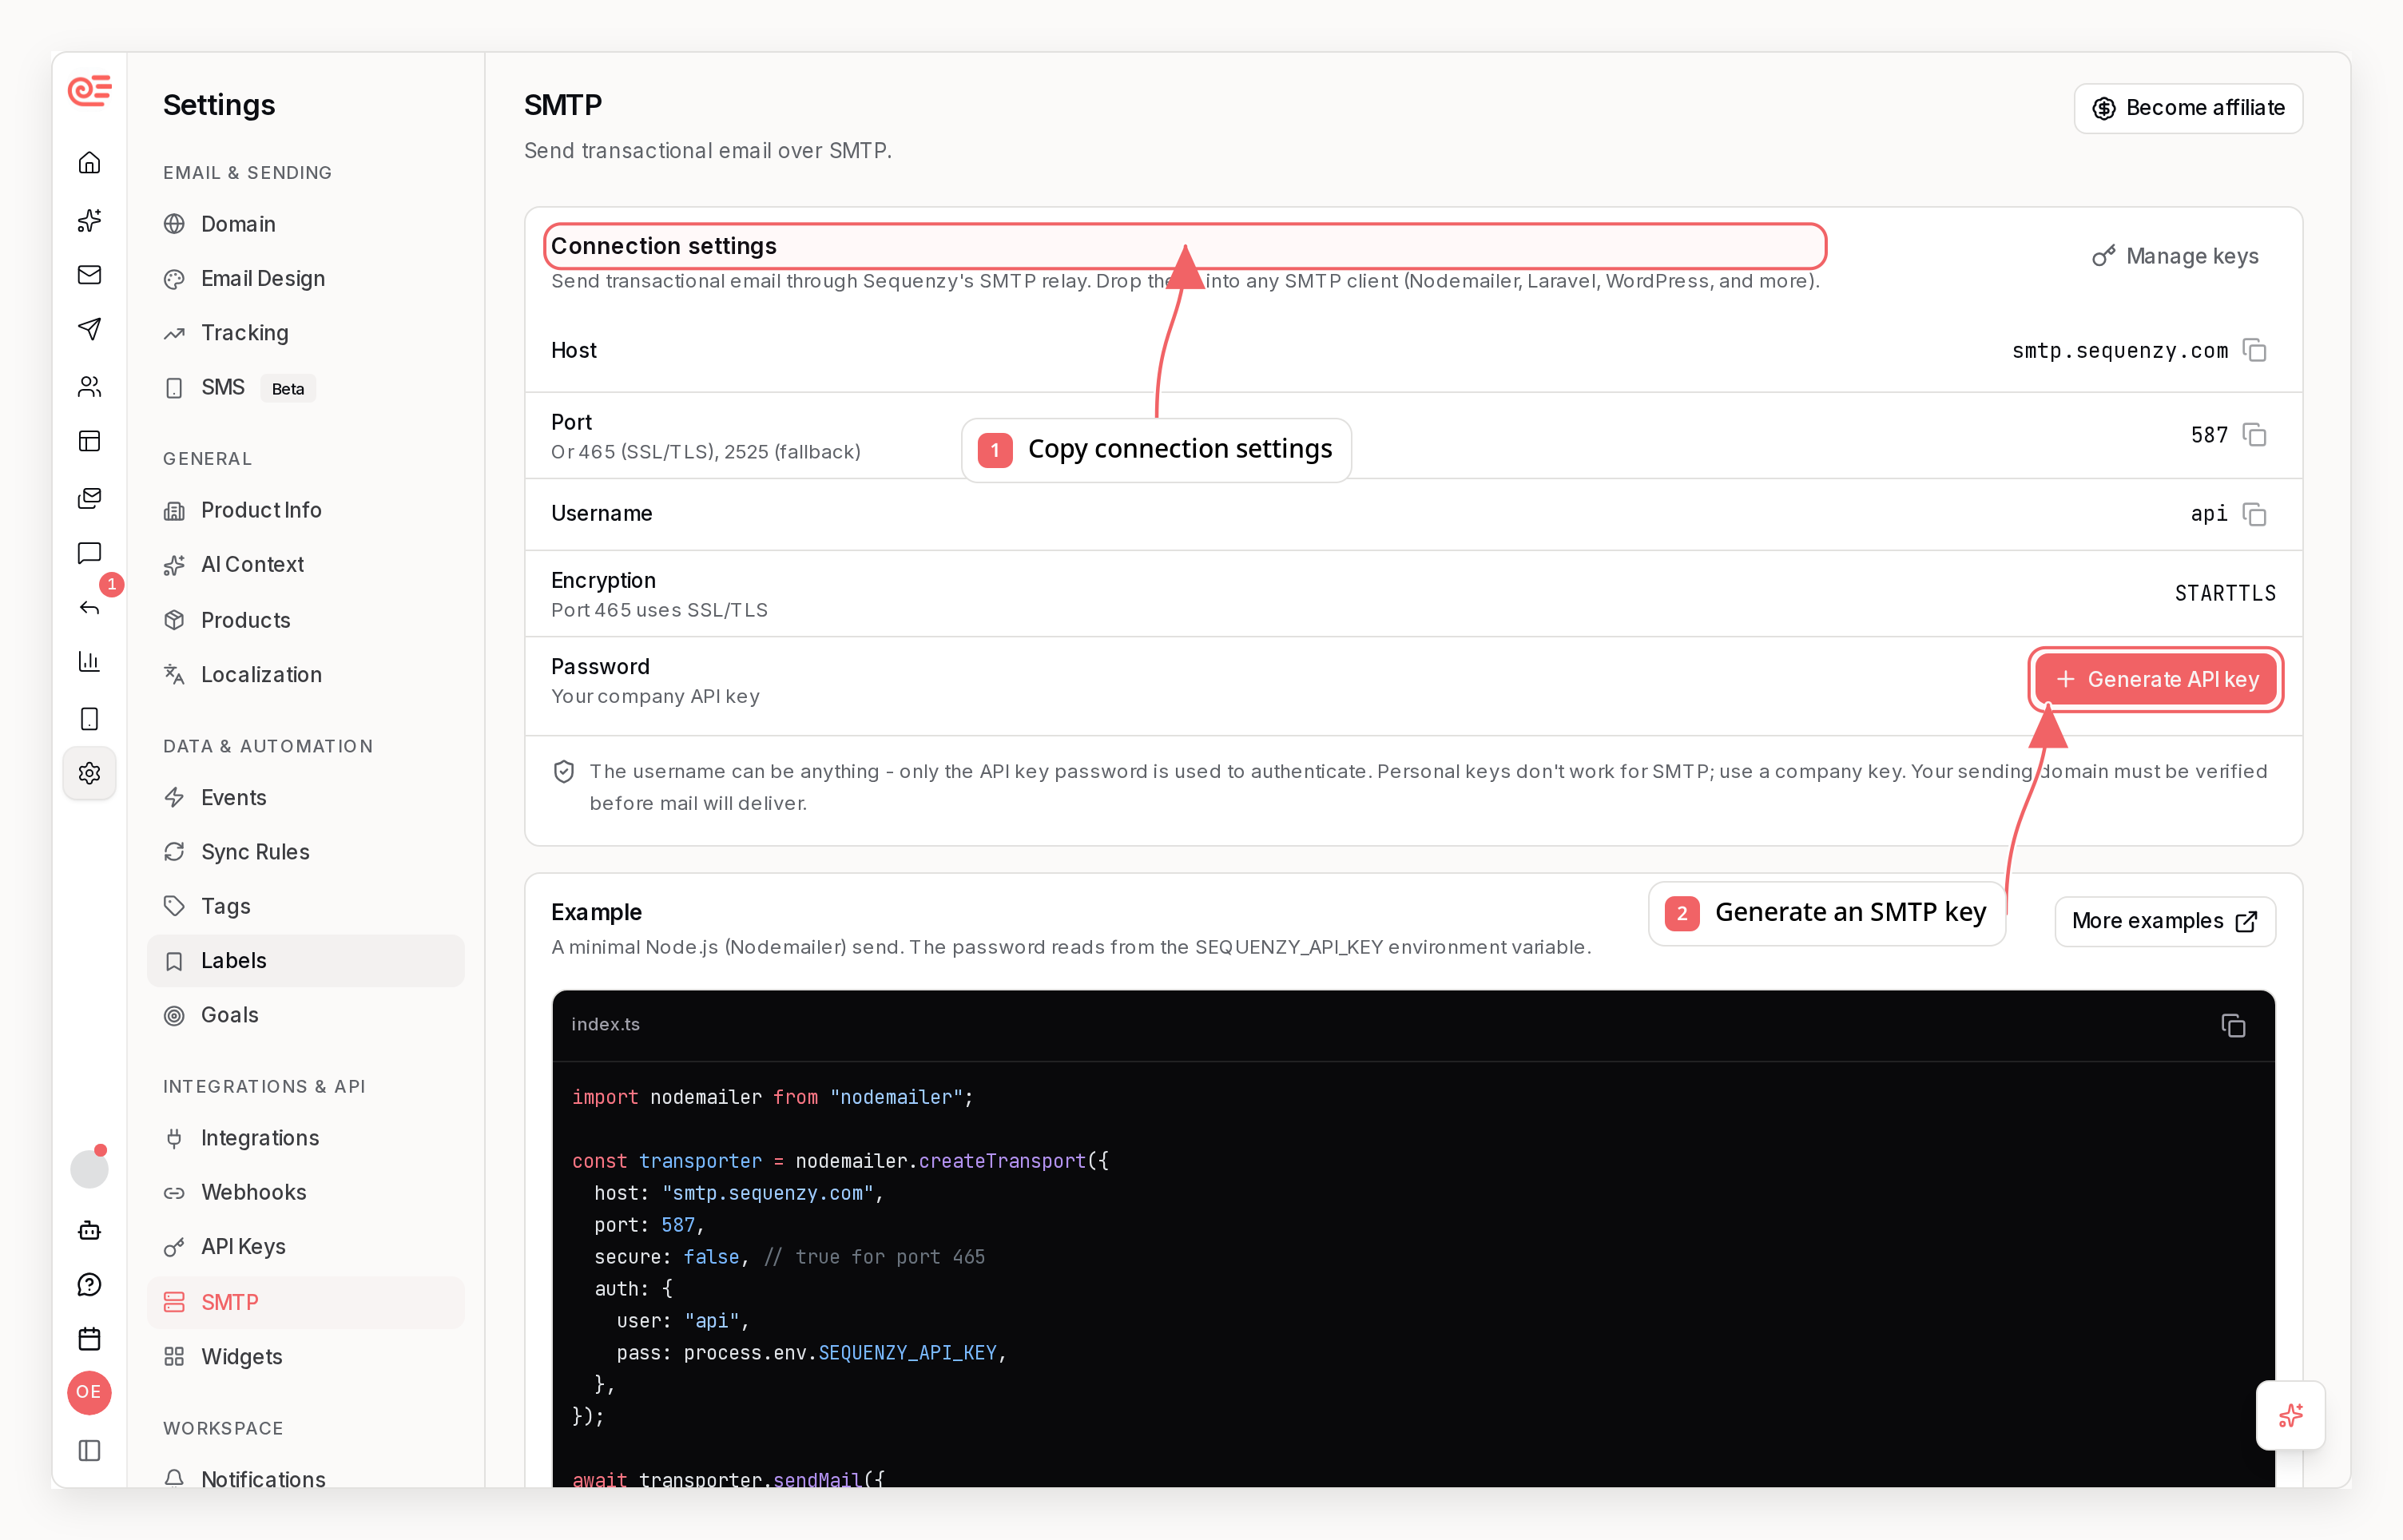Select SMTP in settings sidebar
This screenshot has height=1540, width=2403.
[x=305, y=1302]
